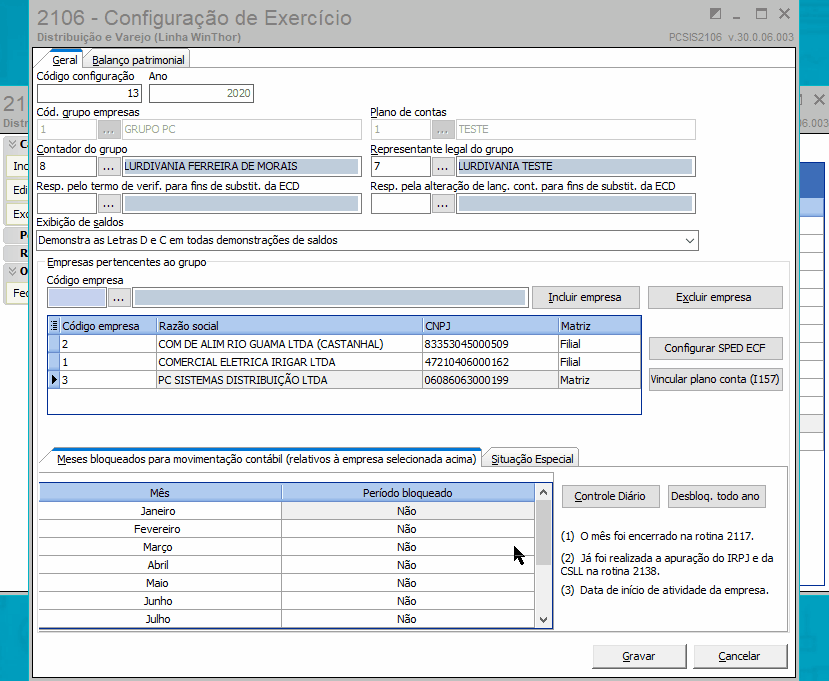Viewport: 829px width, 681px height.
Task: Open lookup for Representante legal do grupo
Action: pyautogui.click(x=443, y=167)
